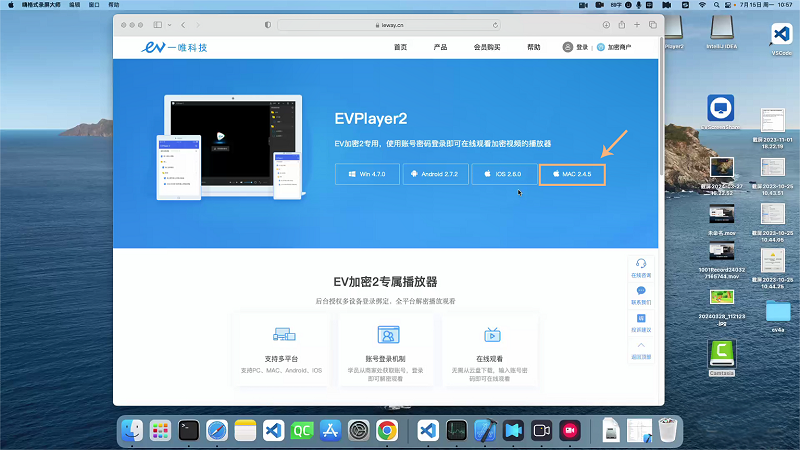
Task: Open 在线咨询 online consultation widget
Action: pos(641,268)
